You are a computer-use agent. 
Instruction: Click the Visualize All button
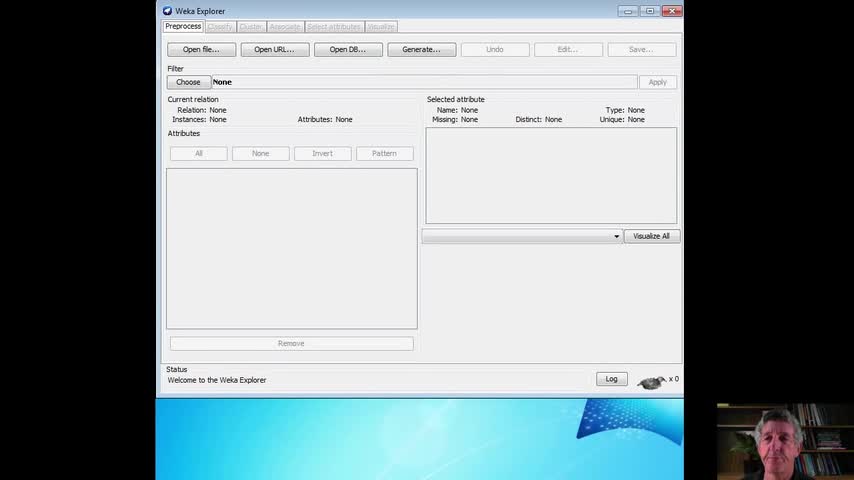651,236
